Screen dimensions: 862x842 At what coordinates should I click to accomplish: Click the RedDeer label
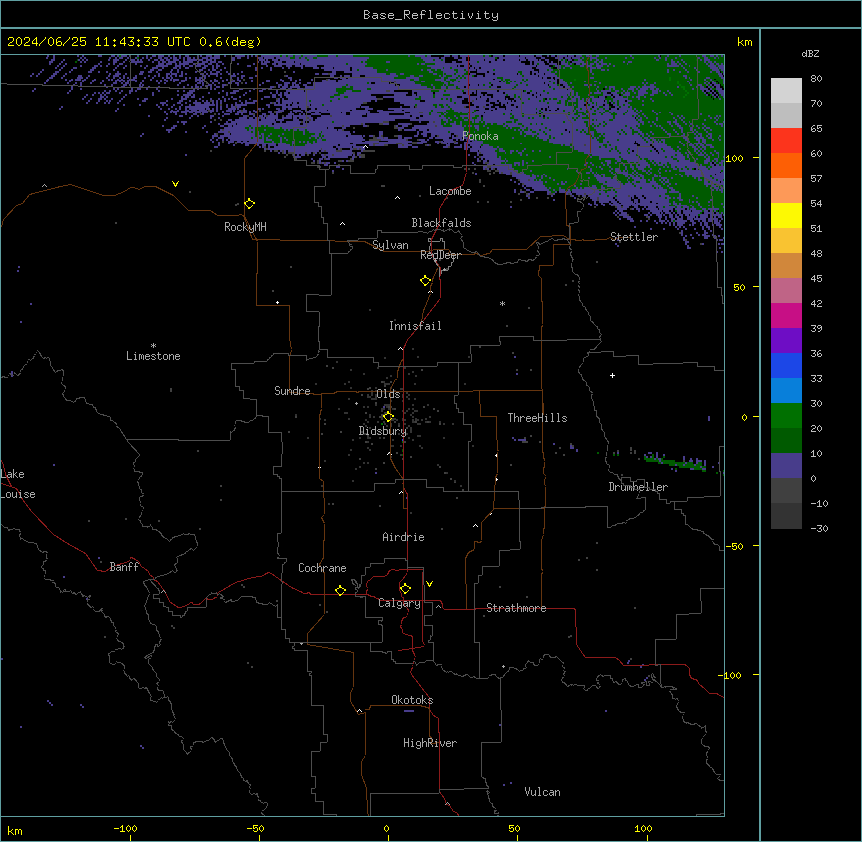pos(440,255)
